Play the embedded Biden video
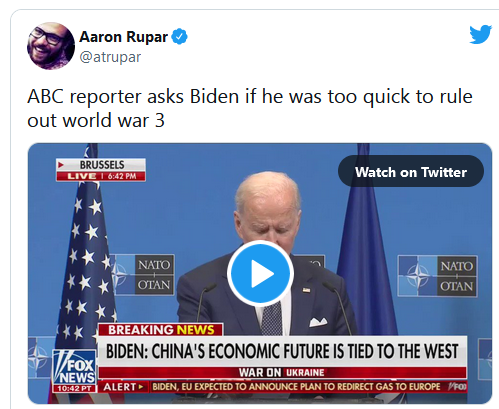The image size is (499, 409). [x=260, y=273]
